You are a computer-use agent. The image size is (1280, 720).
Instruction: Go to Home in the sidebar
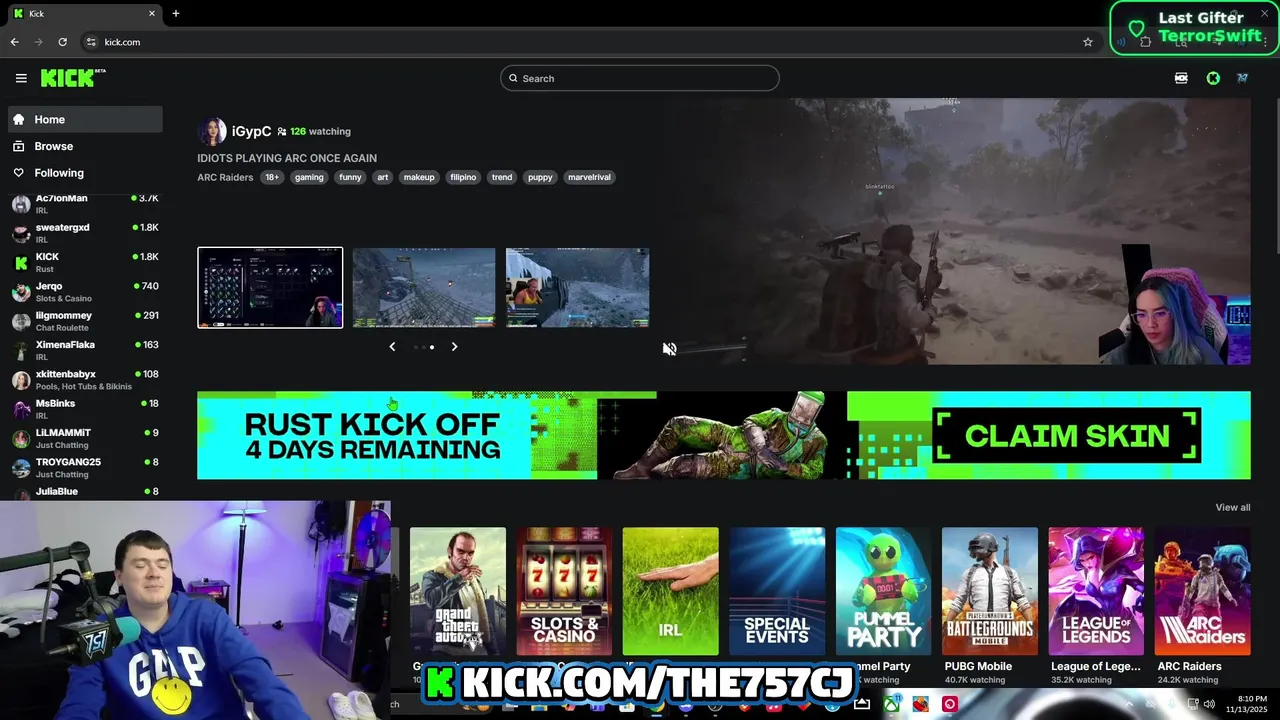85,119
